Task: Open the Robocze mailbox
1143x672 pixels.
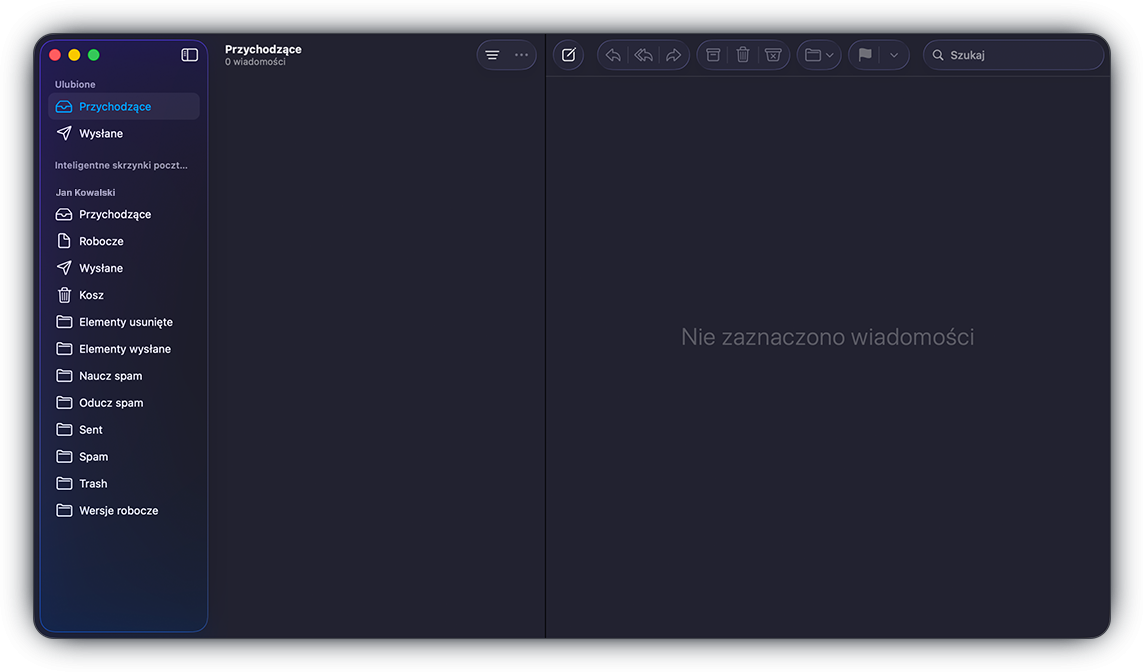Action: pos(99,240)
